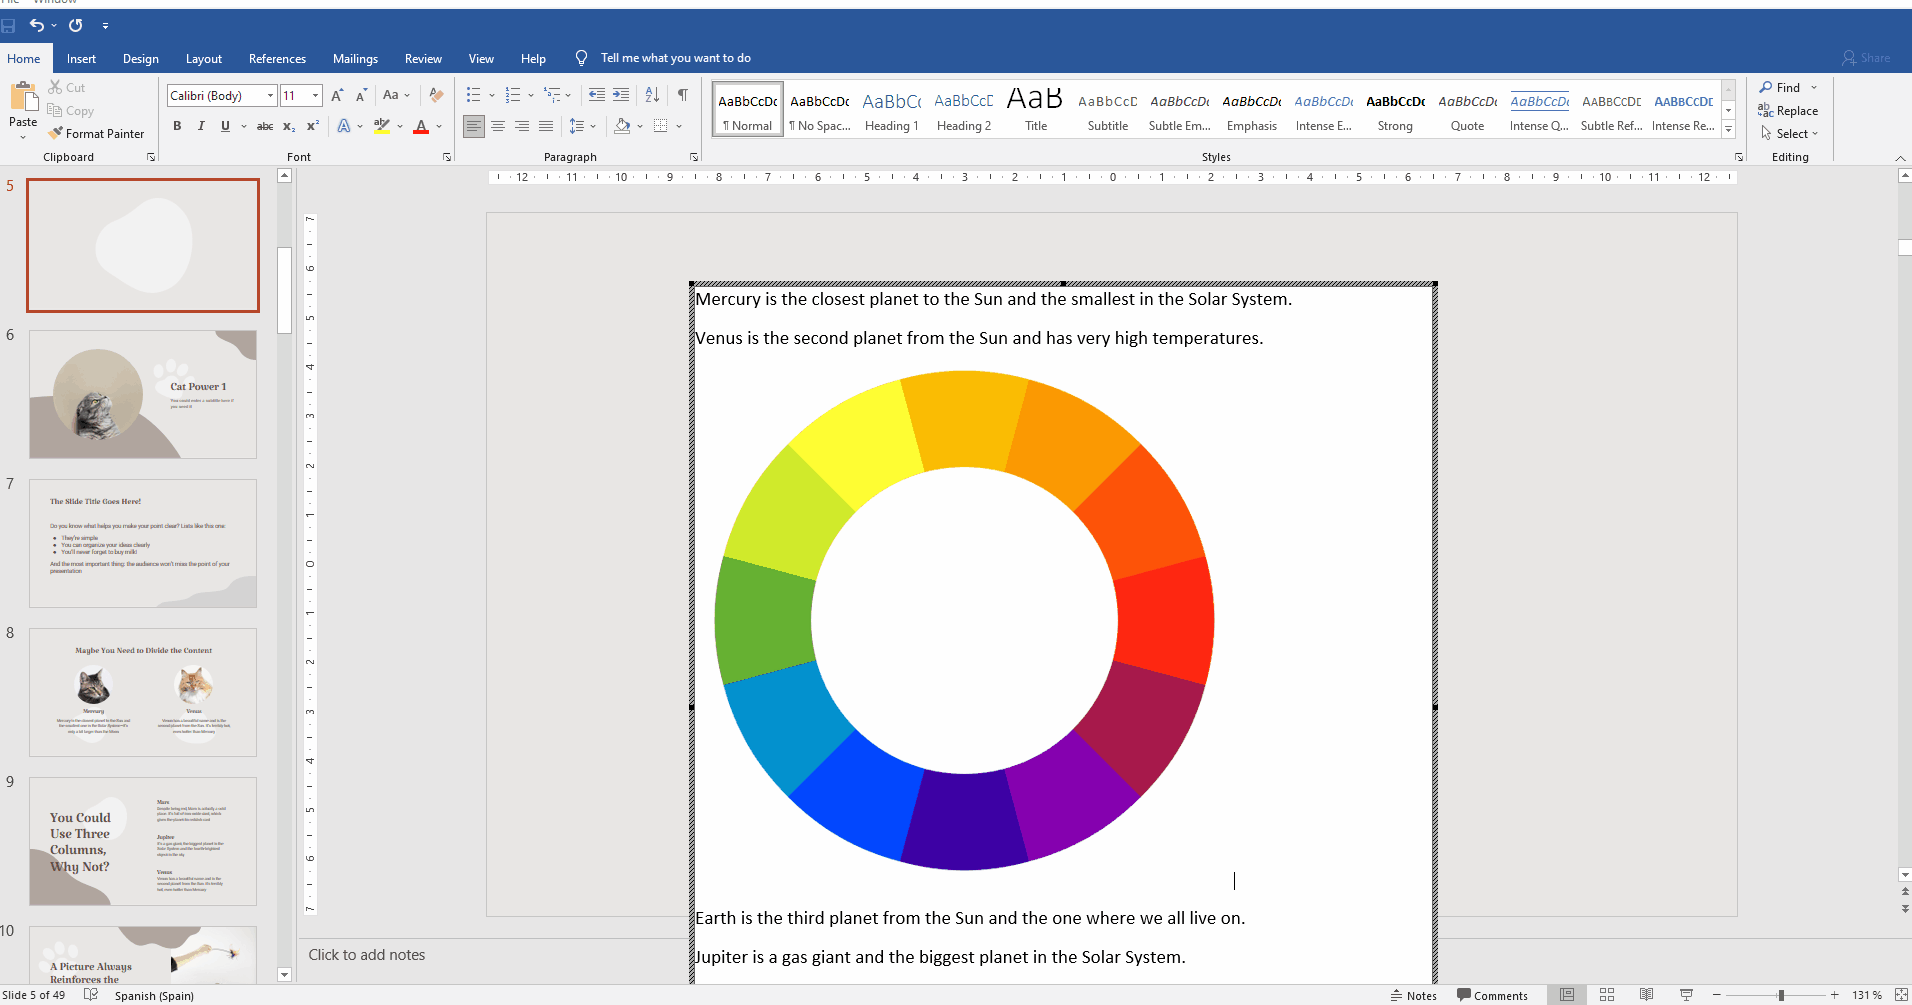Start Slide Show from status bar
This screenshot has width=1912, height=1005.
[1686, 995]
